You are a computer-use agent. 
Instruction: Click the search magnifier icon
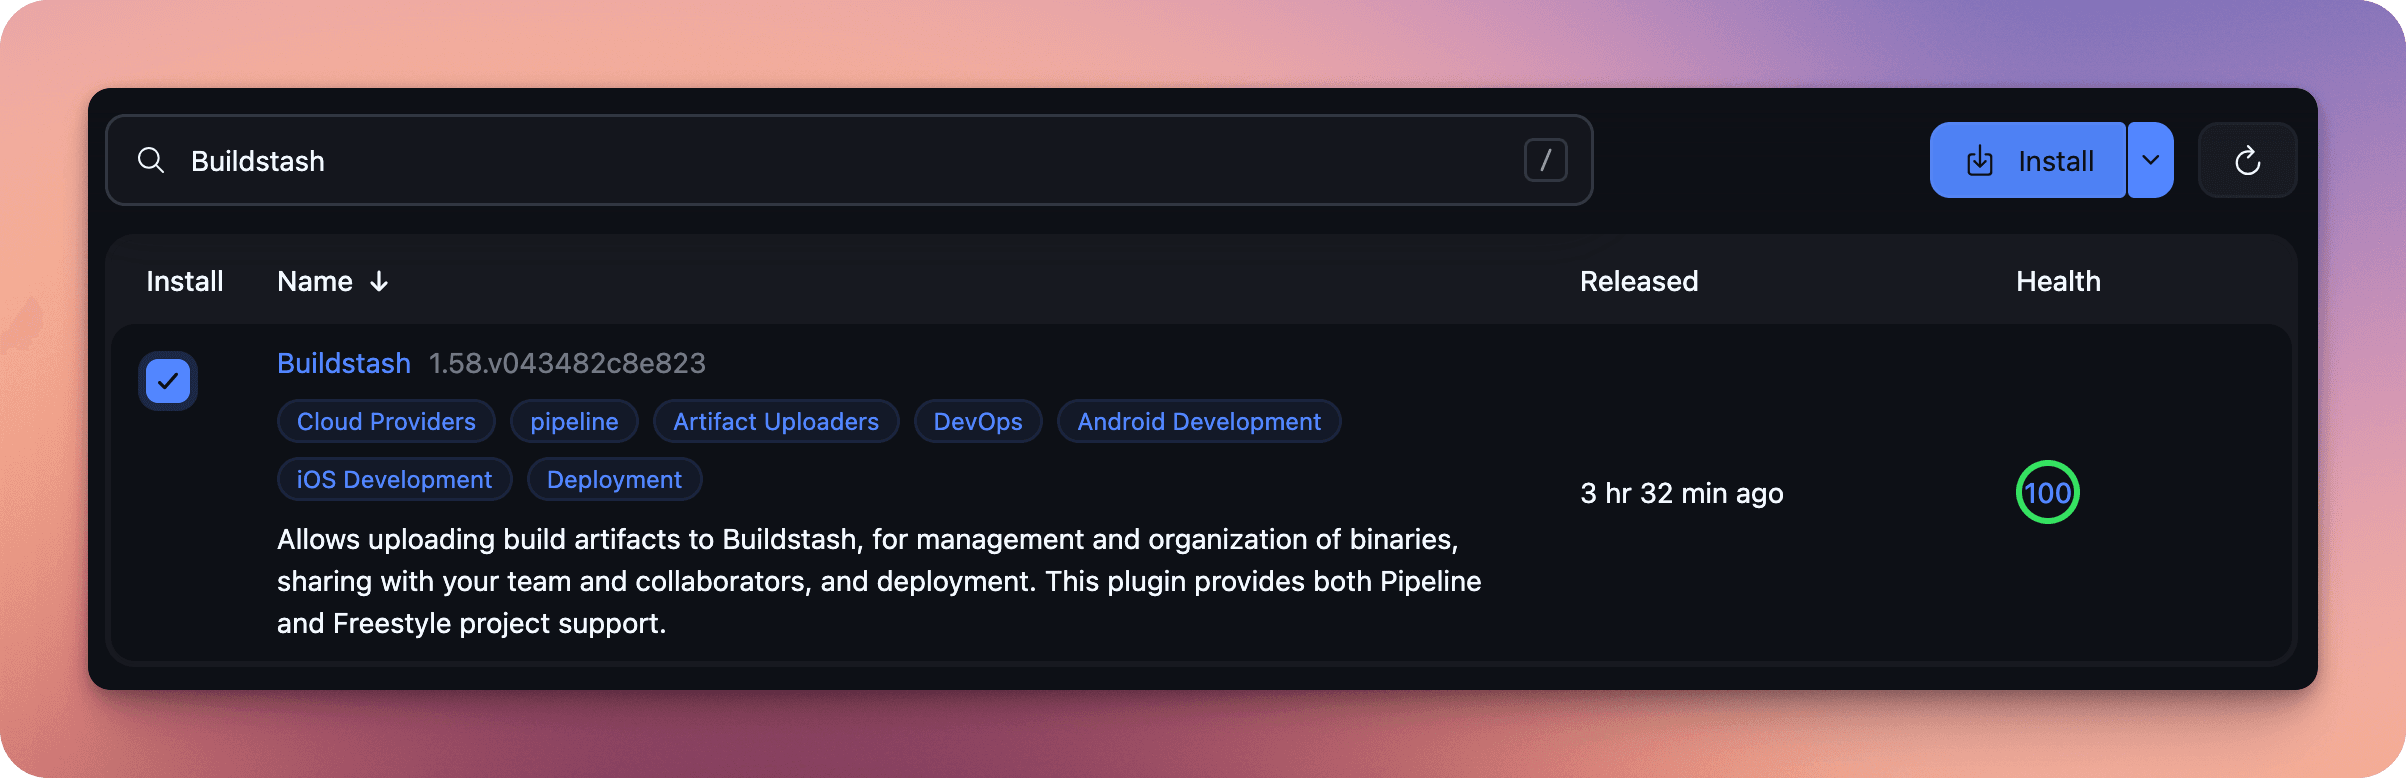[x=151, y=160]
